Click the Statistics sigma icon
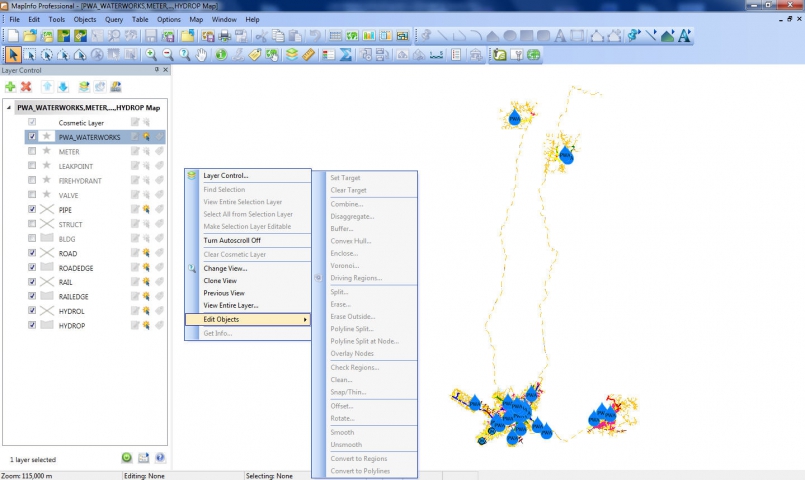805x480 pixels. coord(346,54)
